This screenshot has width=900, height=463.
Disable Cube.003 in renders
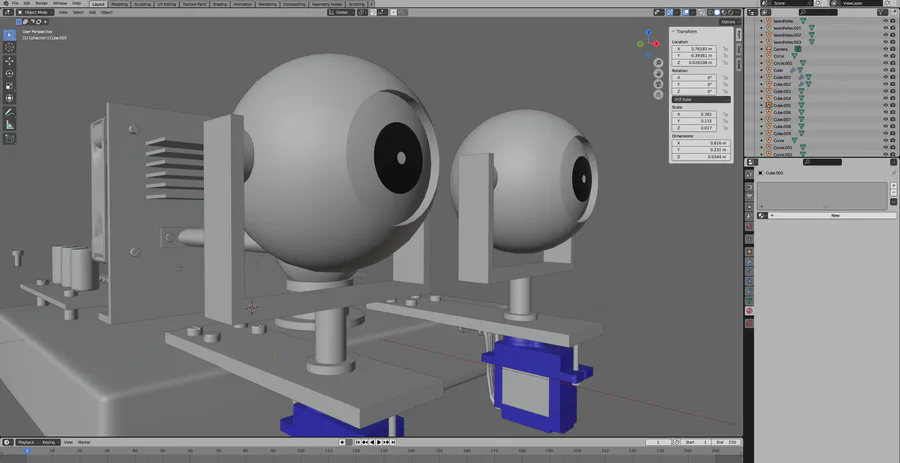pyautogui.click(x=893, y=91)
